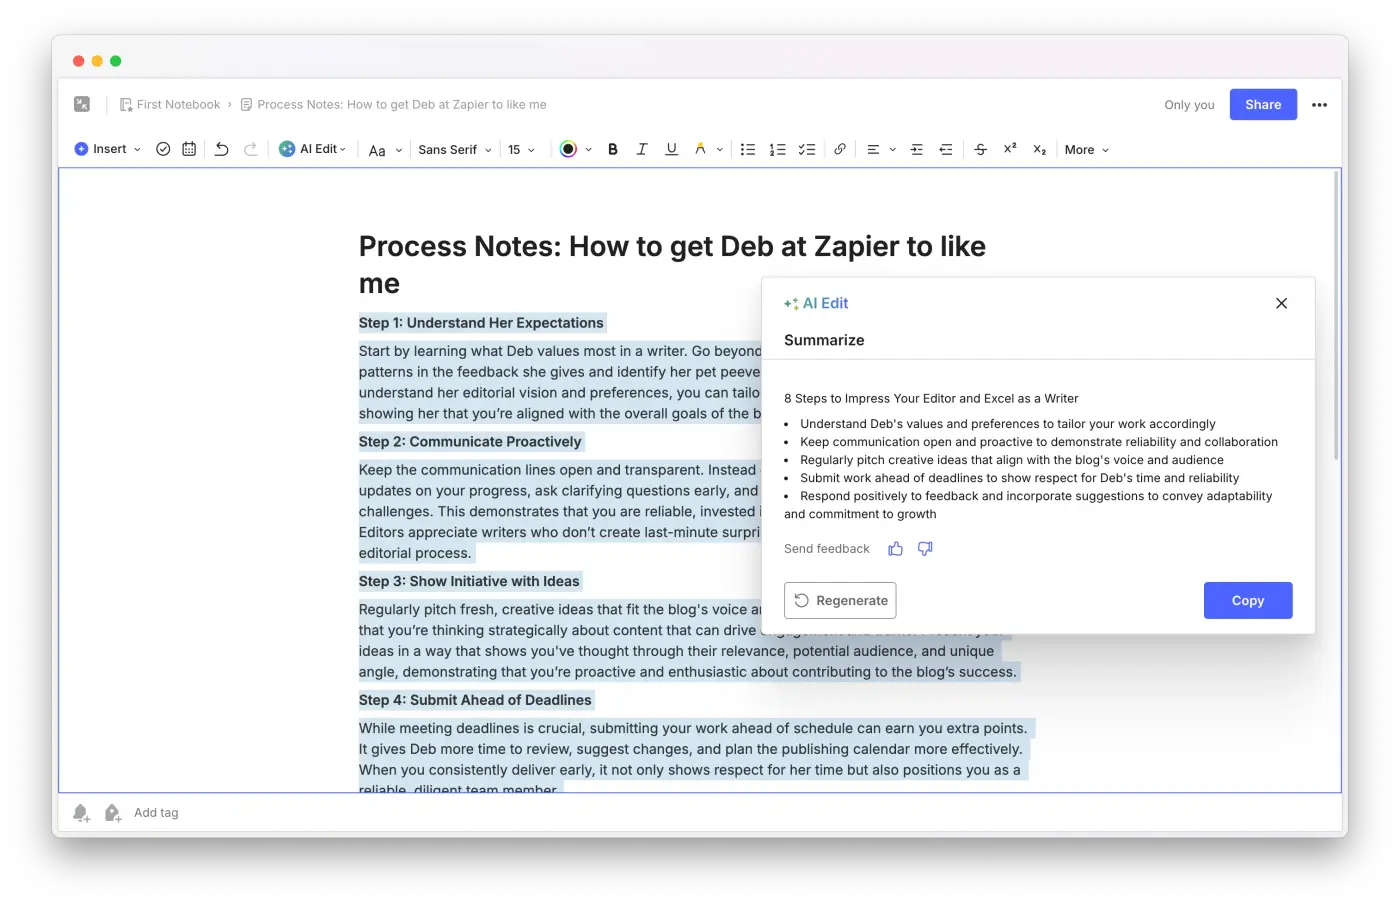This screenshot has width=1400, height=906.
Task: Open the Sans Serif font dropdown
Action: pyautogui.click(x=455, y=150)
